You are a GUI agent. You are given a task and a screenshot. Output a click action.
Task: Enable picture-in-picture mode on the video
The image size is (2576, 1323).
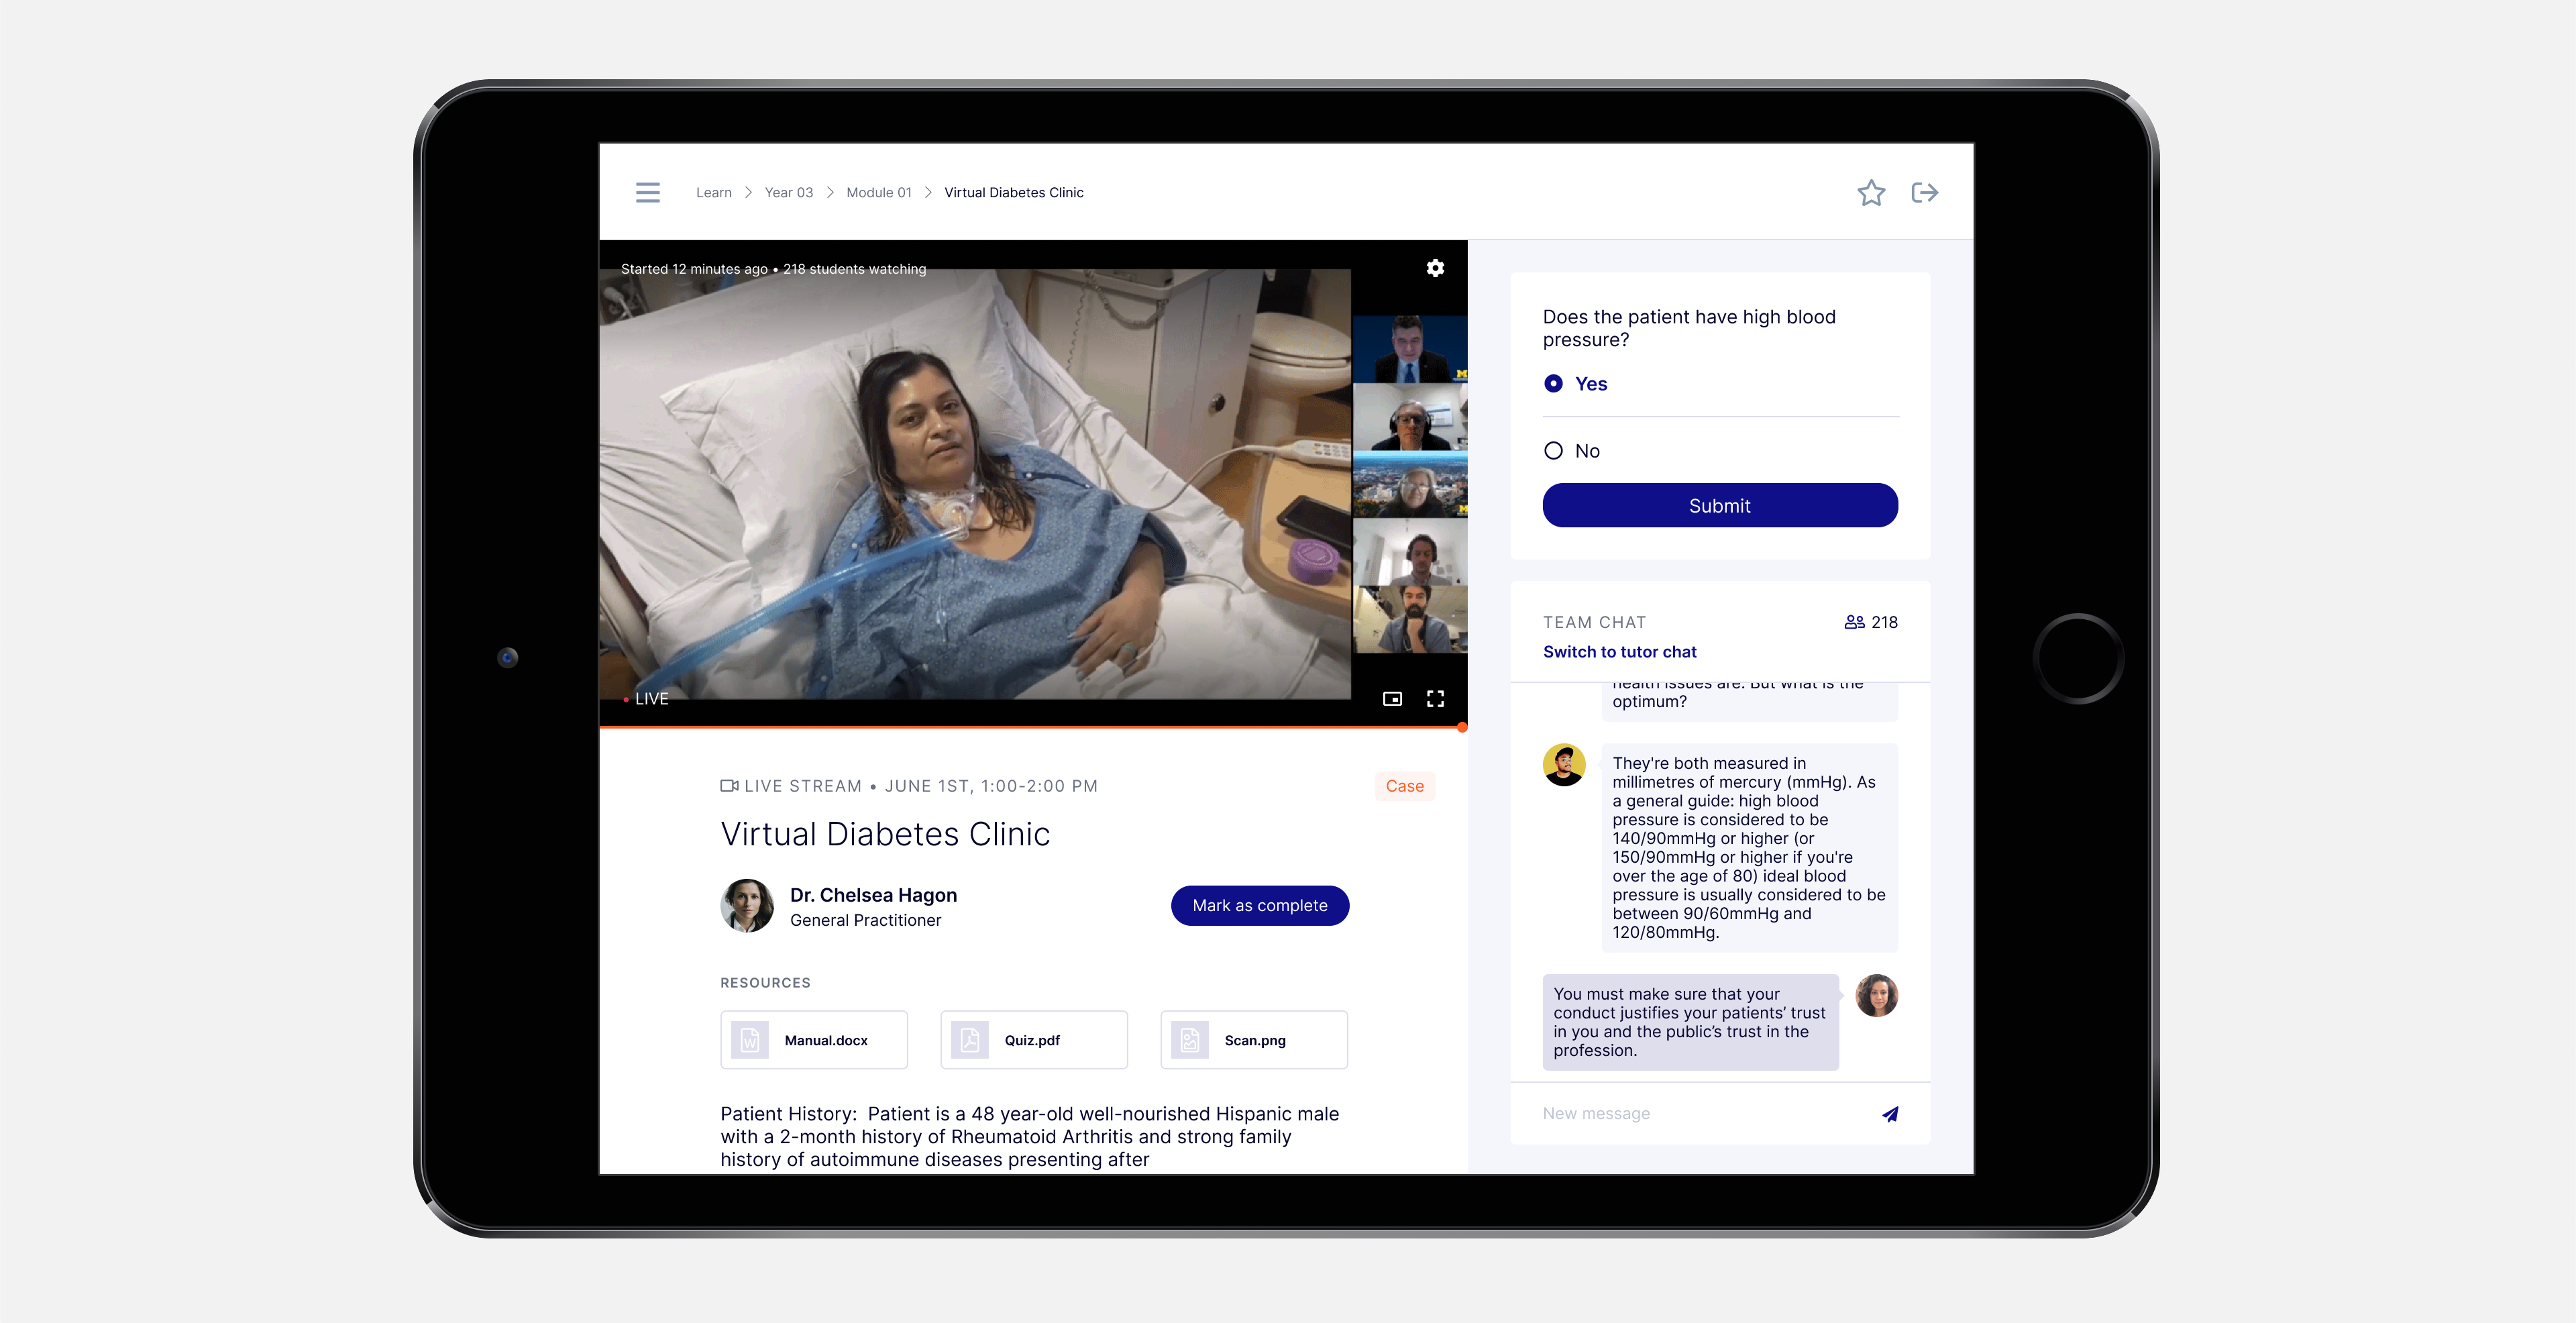(1392, 699)
